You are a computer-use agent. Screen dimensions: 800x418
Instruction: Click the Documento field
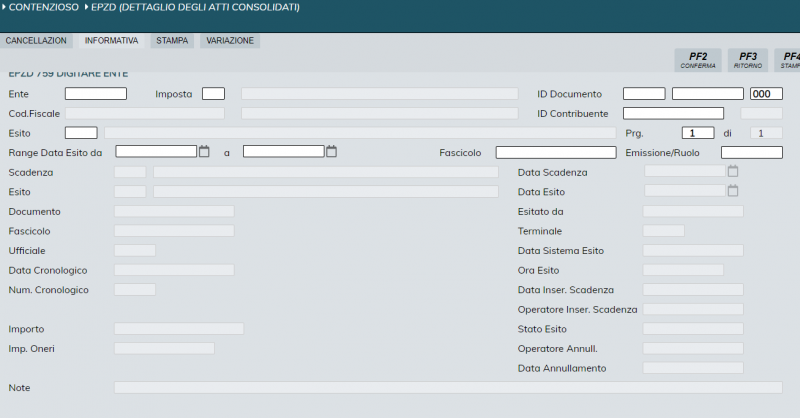click(x=174, y=211)
